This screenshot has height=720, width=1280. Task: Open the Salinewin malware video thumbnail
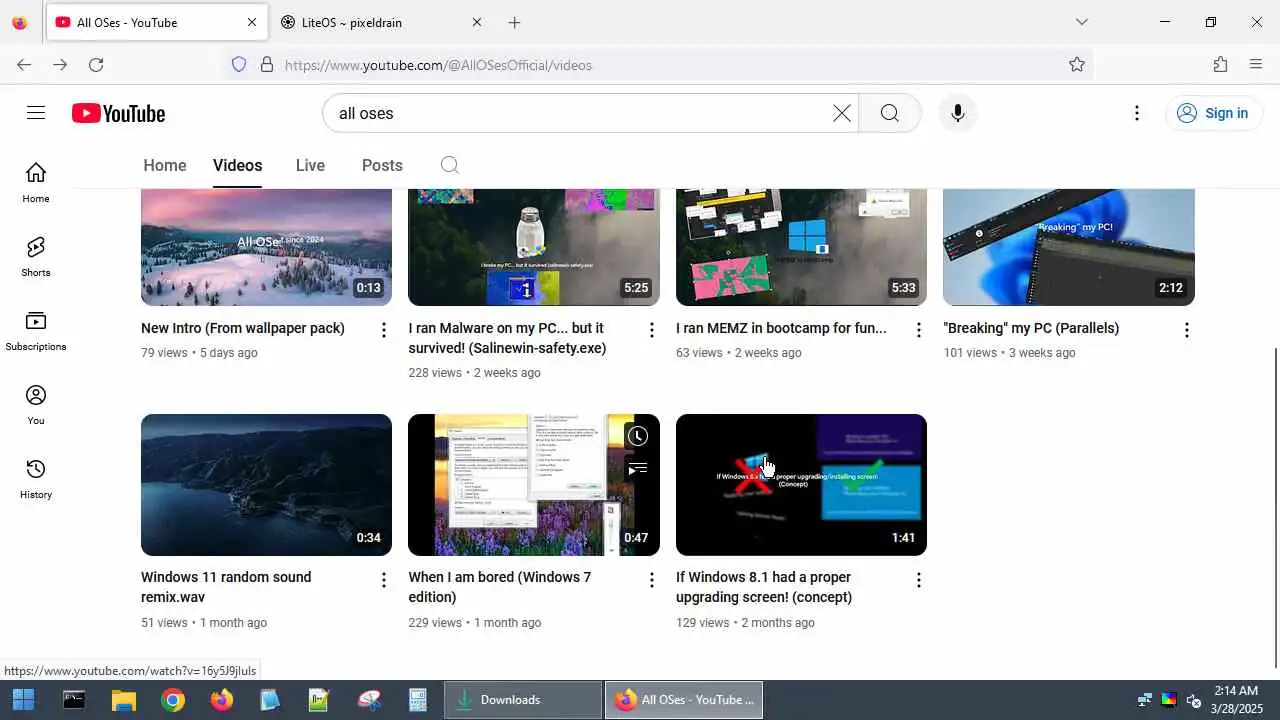click(x=534, y=247)
